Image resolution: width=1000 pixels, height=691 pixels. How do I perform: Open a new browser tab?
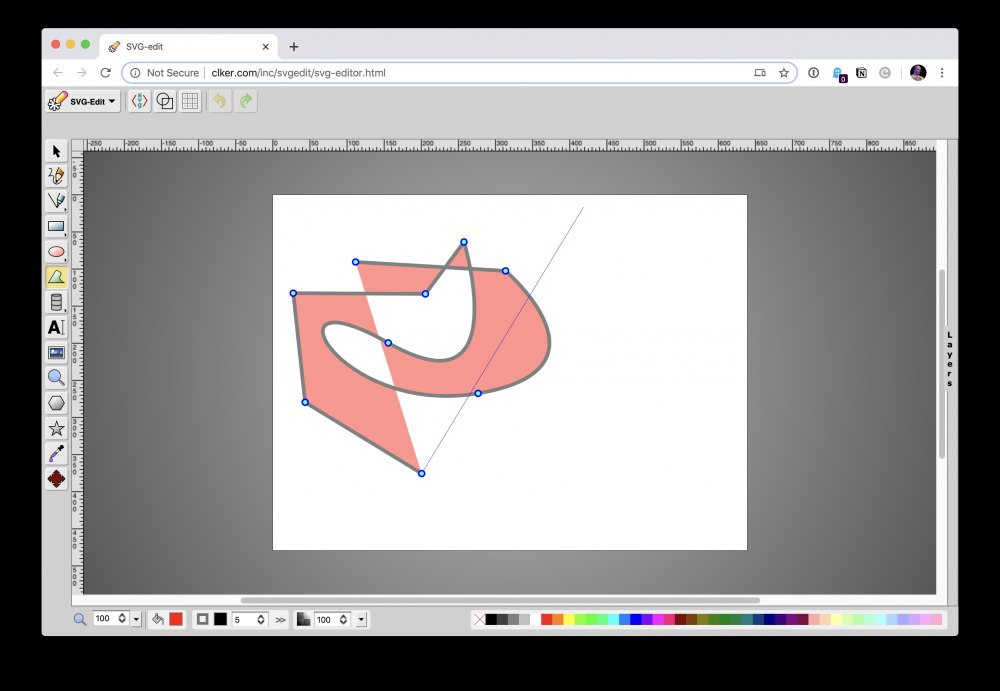293,47
